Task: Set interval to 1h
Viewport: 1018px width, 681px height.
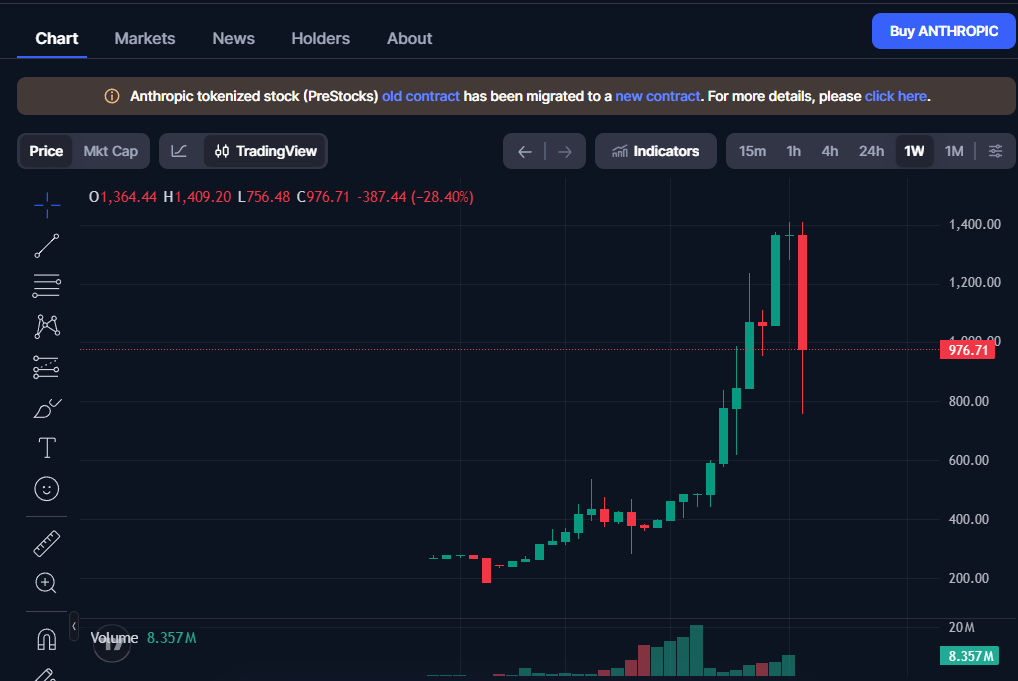Action: pos(793,151)
